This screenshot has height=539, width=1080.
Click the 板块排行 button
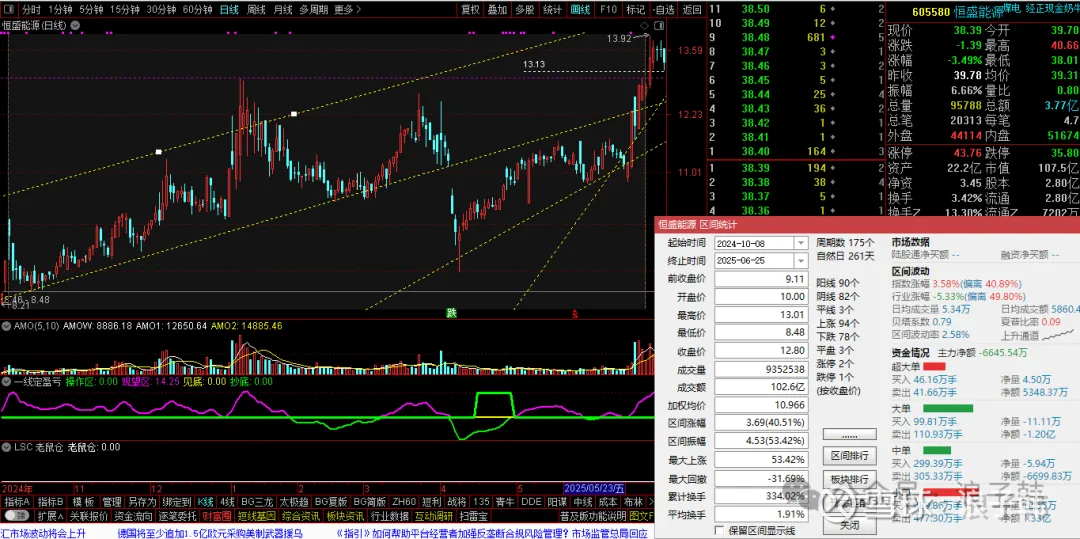tap(849, 479)
